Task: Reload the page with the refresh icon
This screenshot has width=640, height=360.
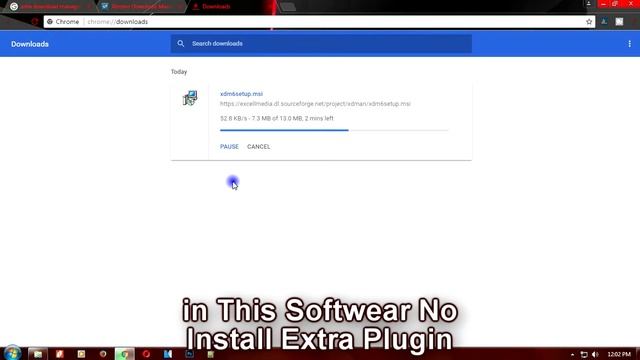Action: 35,22
